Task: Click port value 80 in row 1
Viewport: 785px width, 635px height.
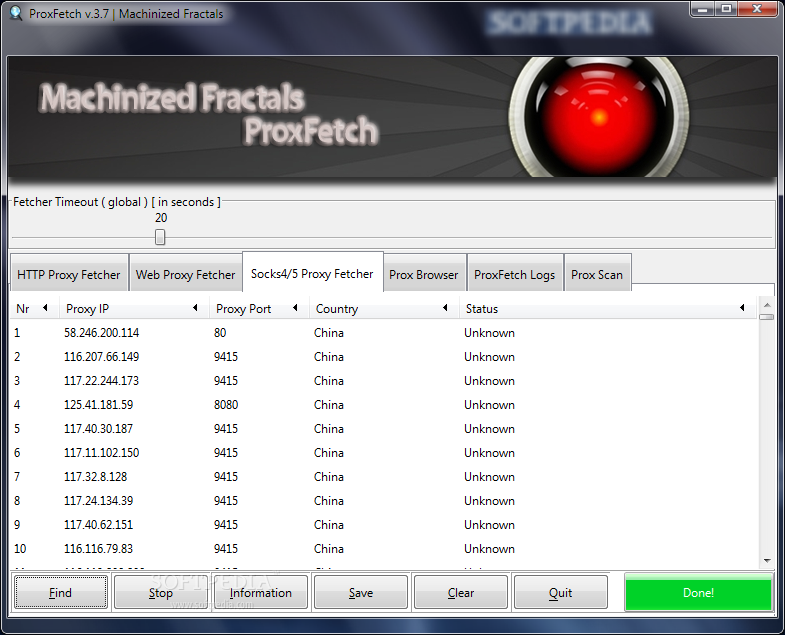Action: (220, 333)
